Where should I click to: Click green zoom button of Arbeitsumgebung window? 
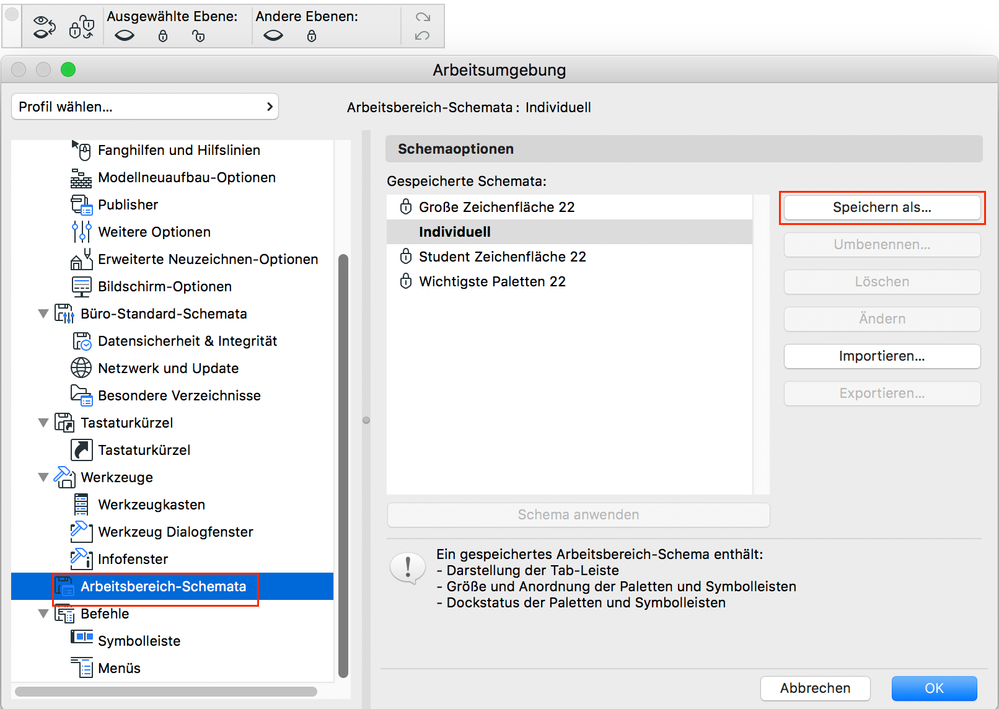pyautogui.click(x=68, y=69)
